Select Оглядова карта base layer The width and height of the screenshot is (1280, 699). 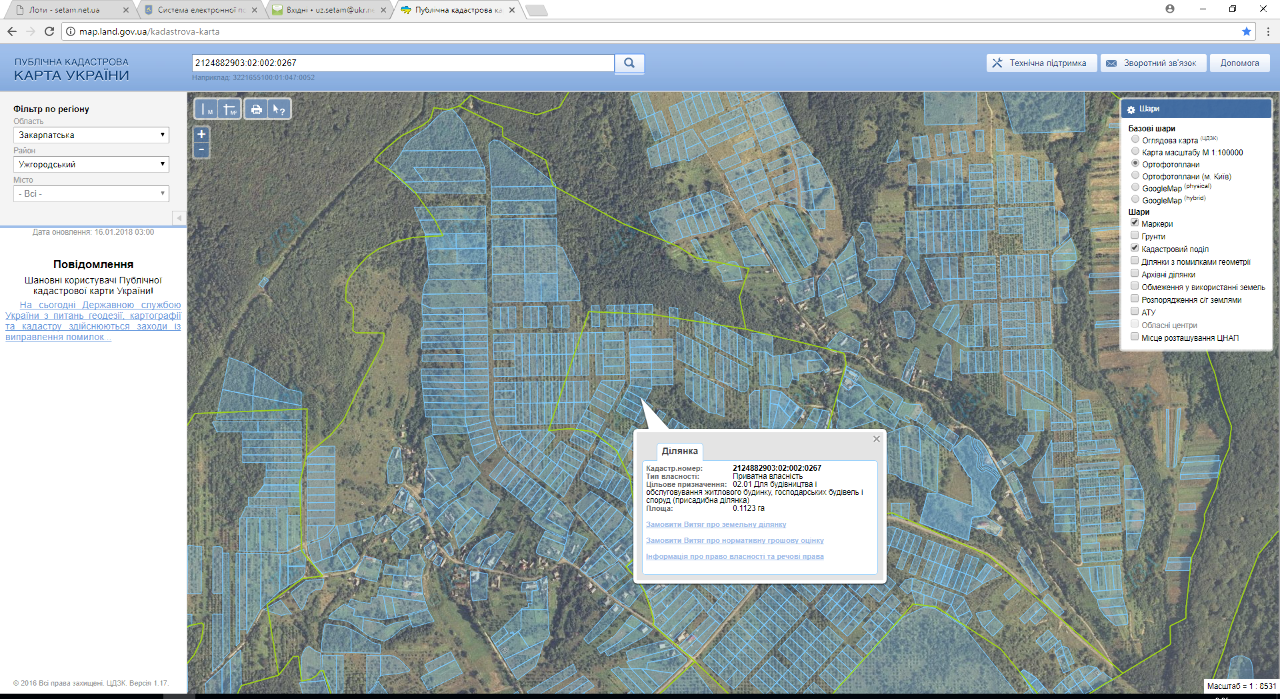click(1134, 141)
